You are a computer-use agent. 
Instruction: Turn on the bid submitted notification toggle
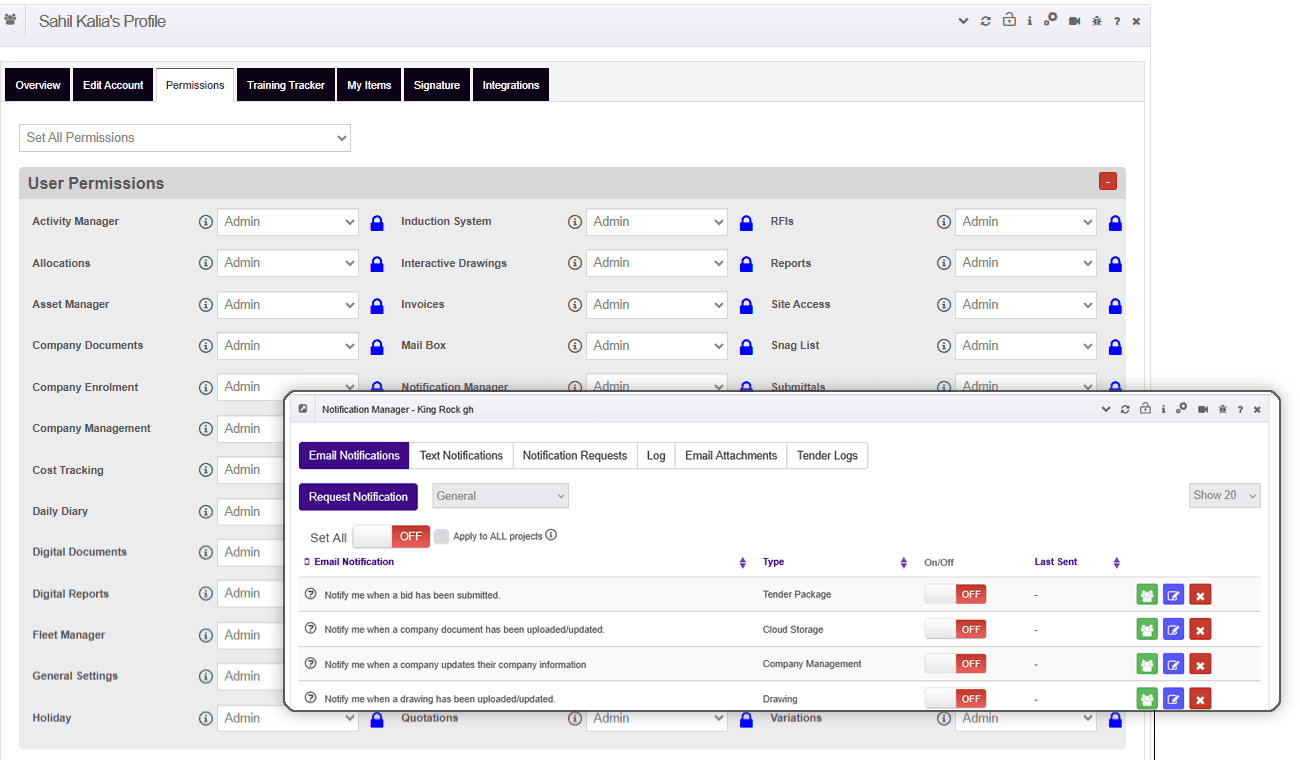point(955,595)
